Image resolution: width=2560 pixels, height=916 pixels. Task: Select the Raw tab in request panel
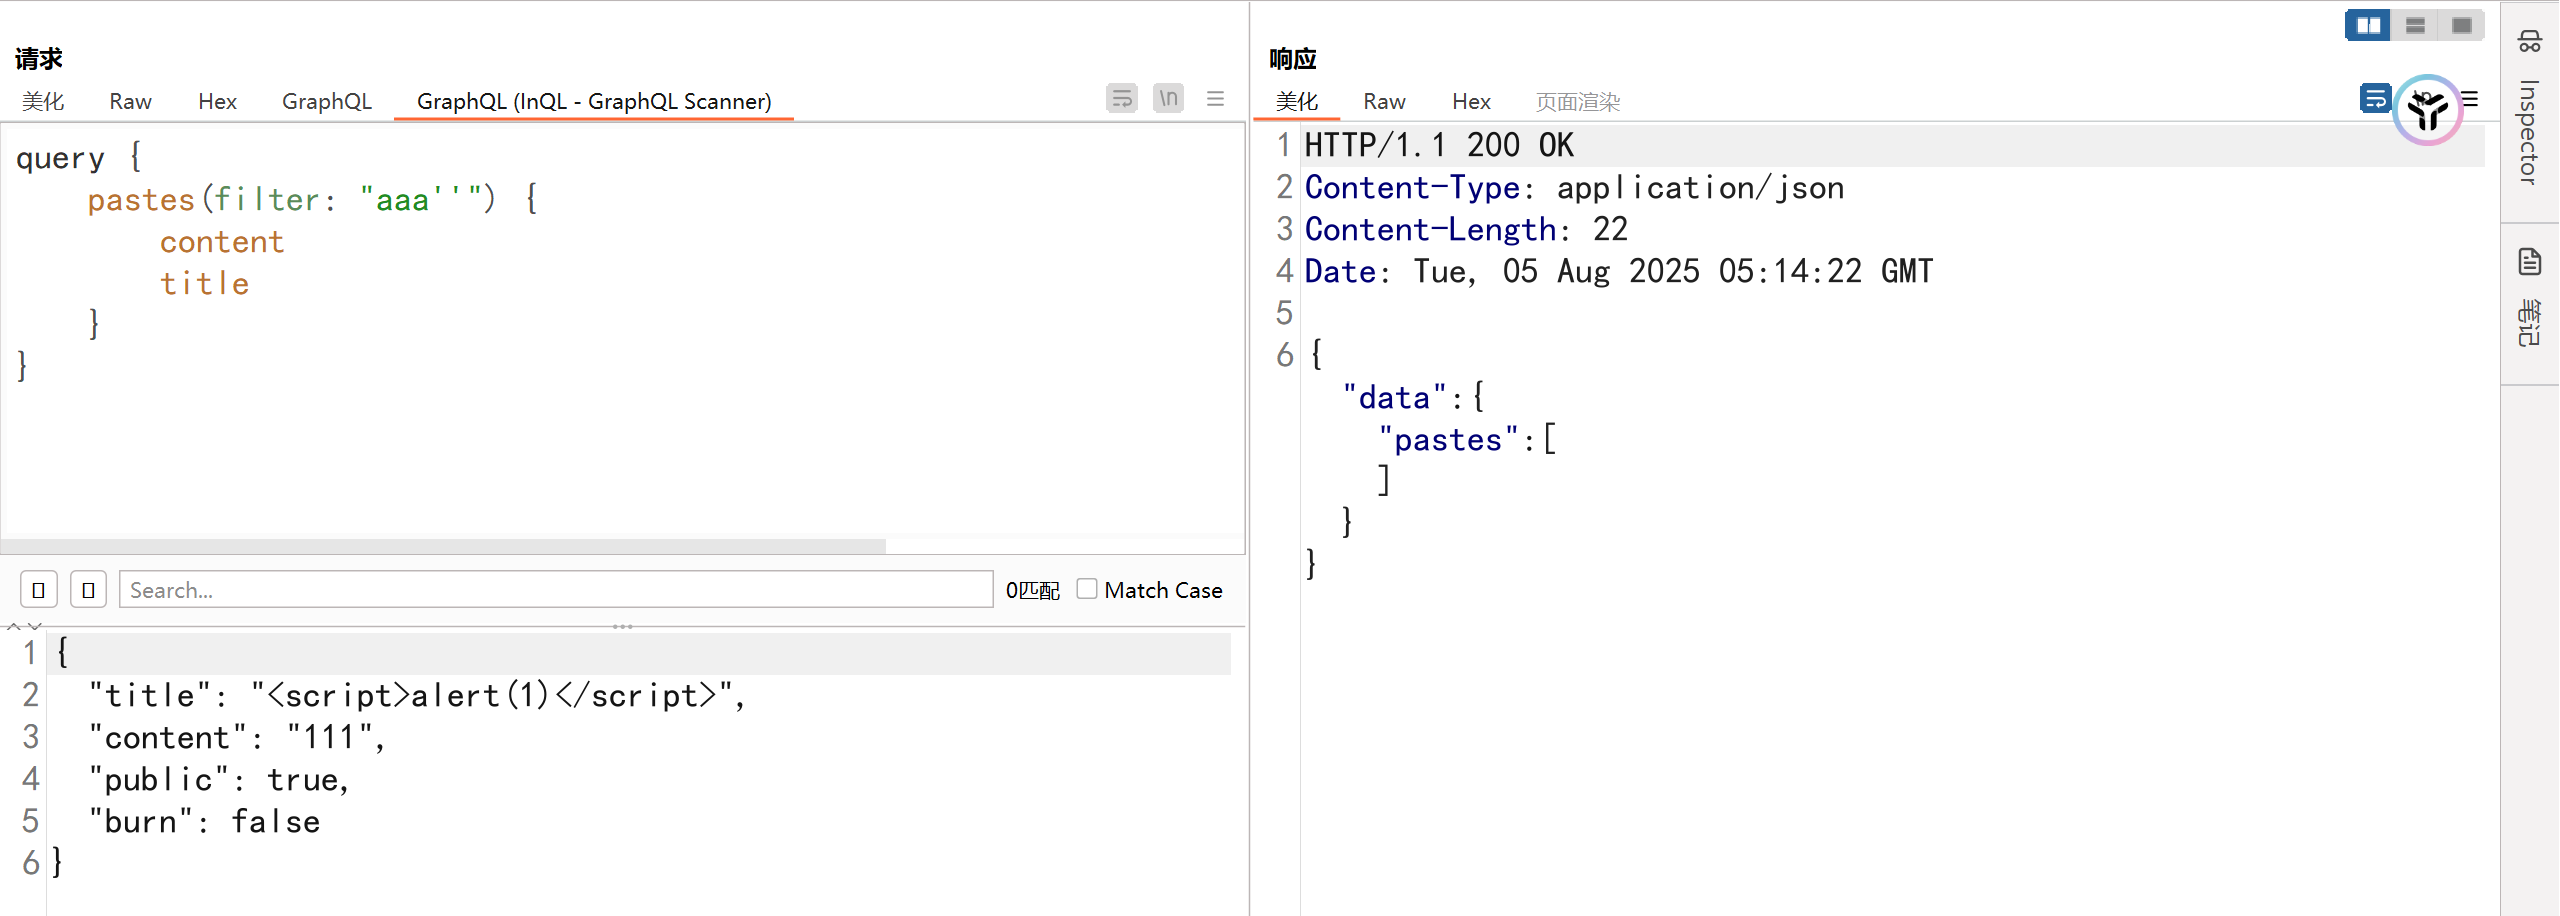pyautogui.click(x=130, y=101)
